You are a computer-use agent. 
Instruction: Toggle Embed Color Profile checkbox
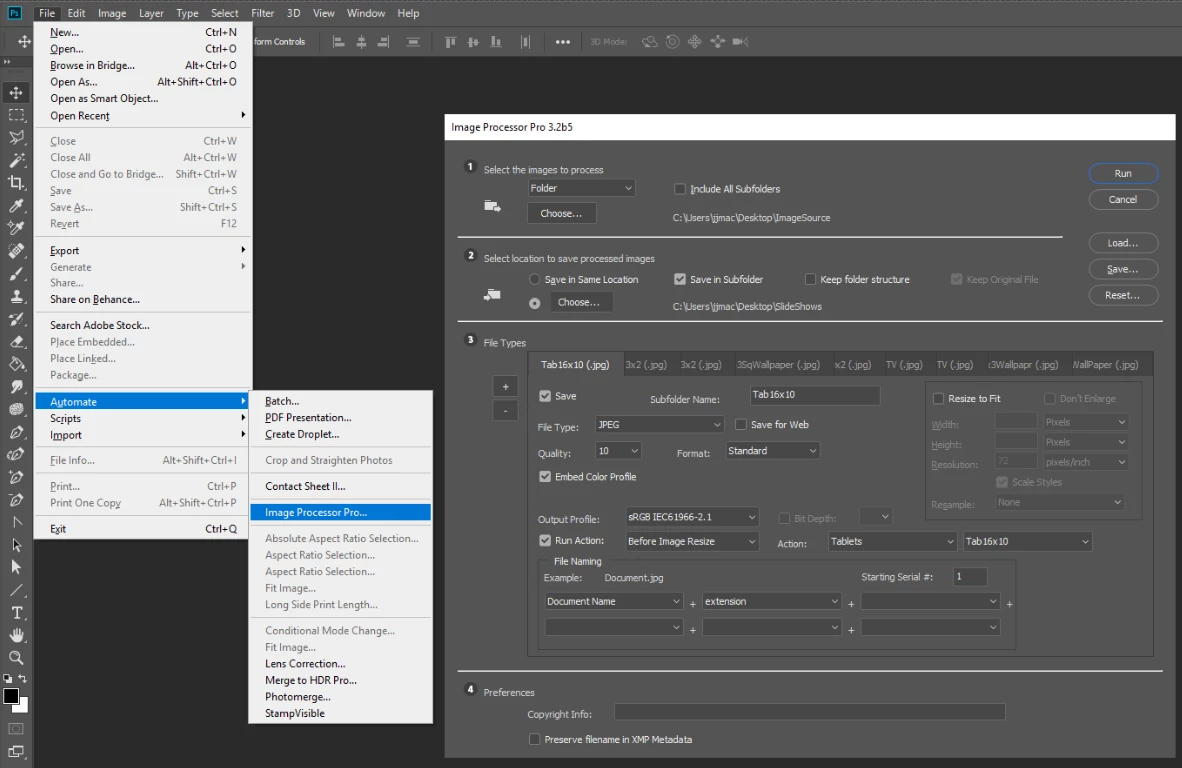click(545, 477)
